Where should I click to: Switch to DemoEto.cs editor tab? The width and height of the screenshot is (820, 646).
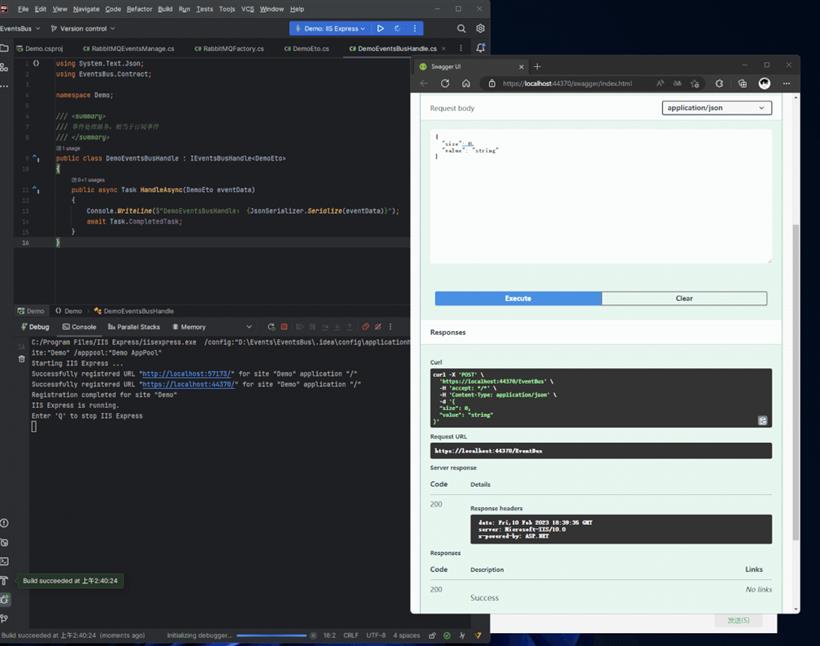306,48
